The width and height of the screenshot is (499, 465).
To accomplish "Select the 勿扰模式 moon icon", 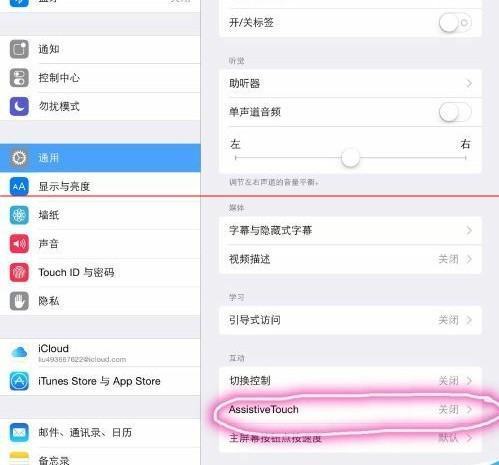I will 19,106.
